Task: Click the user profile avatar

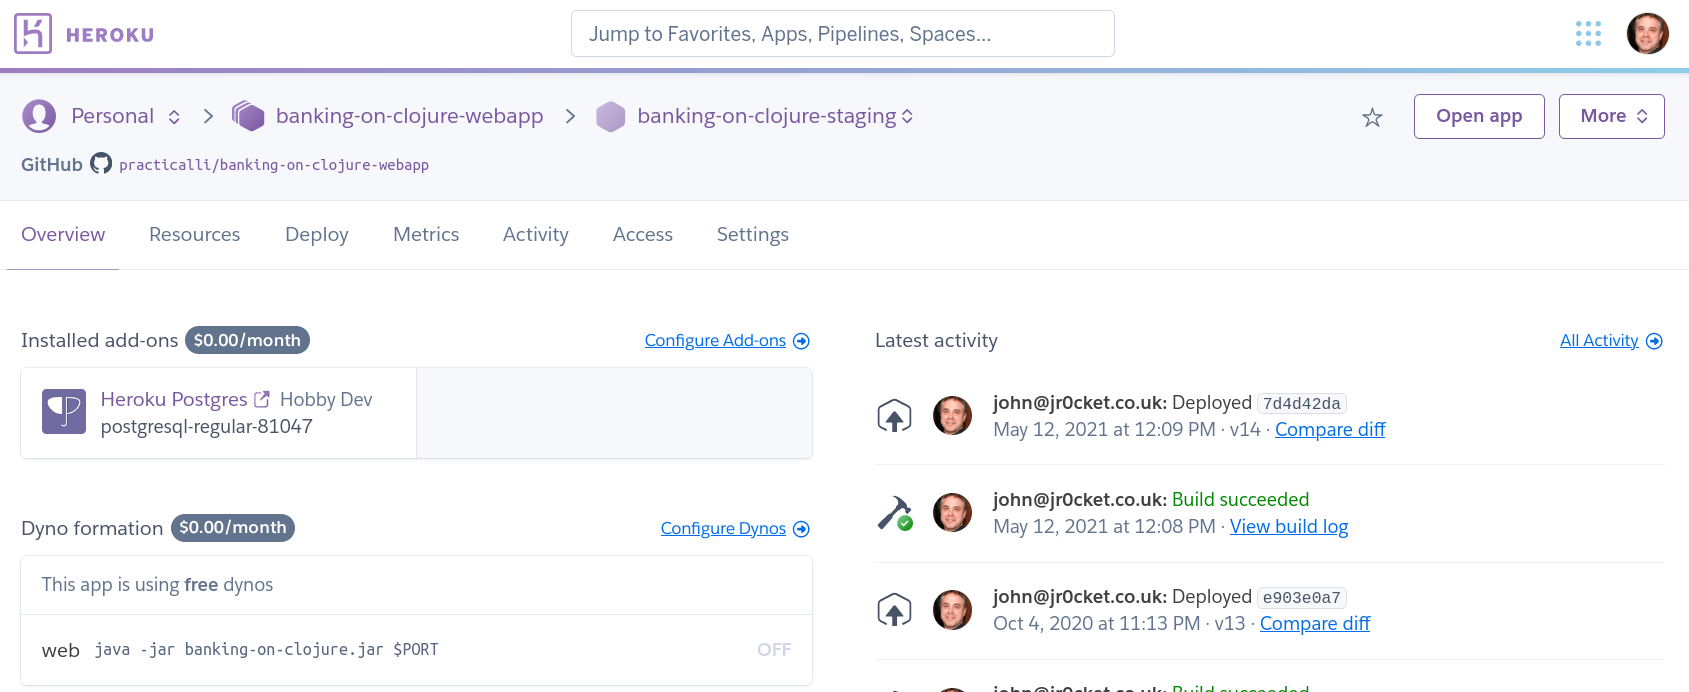Action: pyautogui.click(x=1647, y=34)
